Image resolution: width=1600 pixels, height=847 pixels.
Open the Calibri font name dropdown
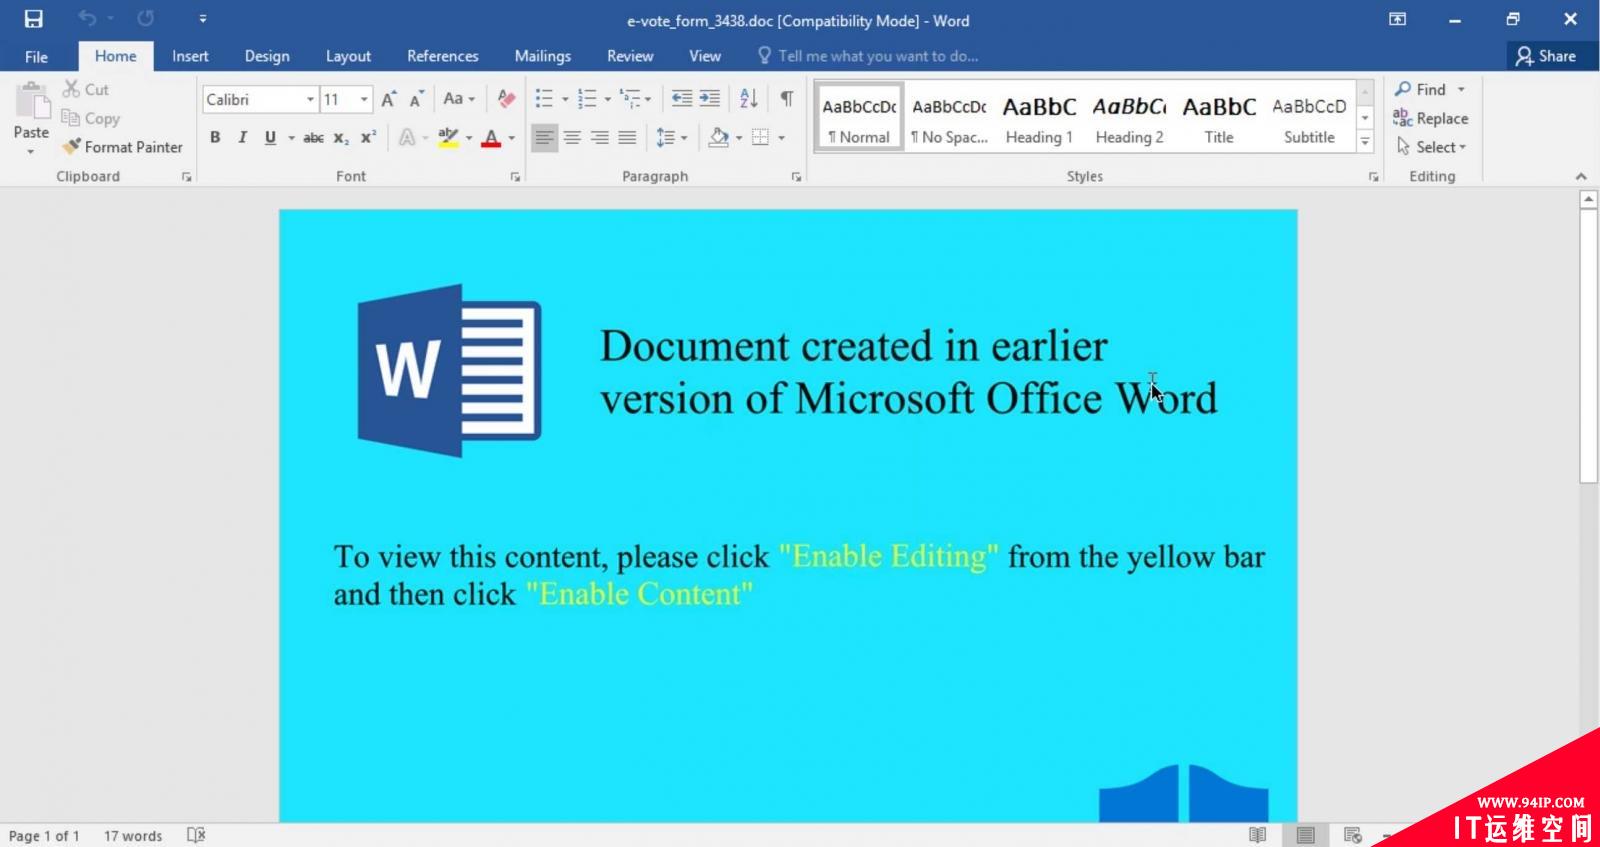(x=310, y=99)
